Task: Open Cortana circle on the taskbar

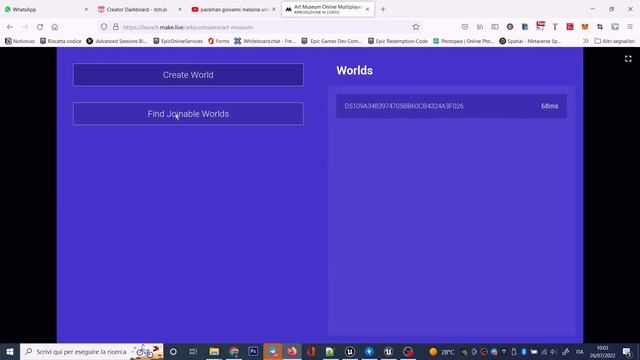Action: click(173, 351)
